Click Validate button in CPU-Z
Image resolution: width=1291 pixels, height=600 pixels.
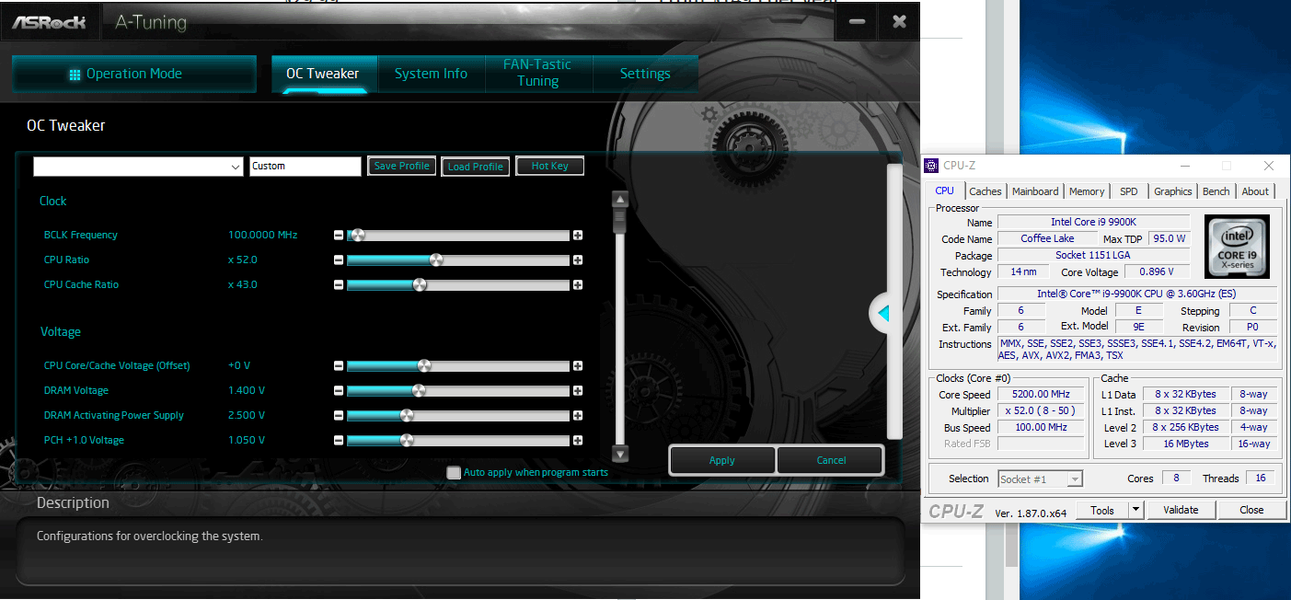[1181, 510]
